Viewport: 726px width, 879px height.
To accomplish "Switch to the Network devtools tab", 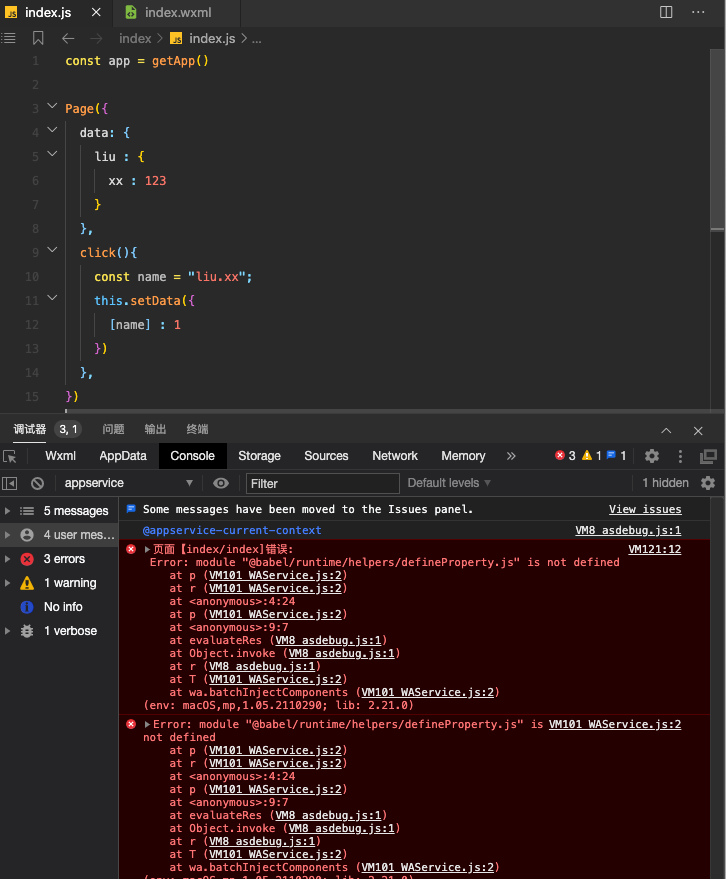I will point(395,456).
